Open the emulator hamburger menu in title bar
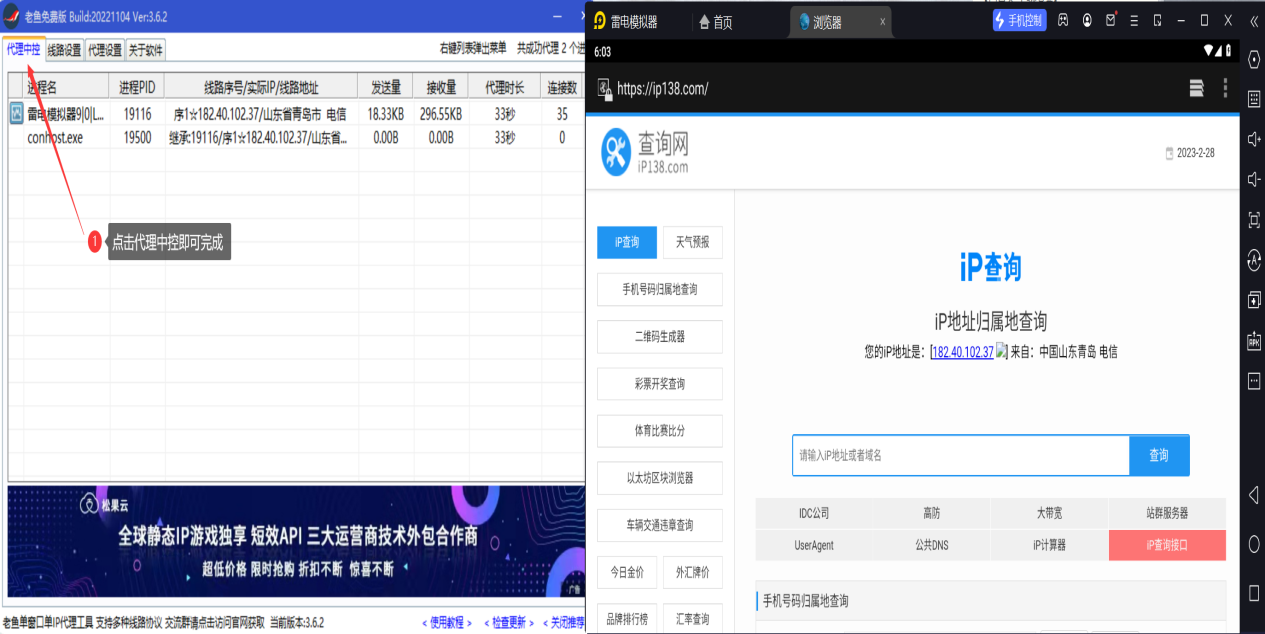Image resolution: width=1265 pixels, height=634 pixels. coord(1134,21)
